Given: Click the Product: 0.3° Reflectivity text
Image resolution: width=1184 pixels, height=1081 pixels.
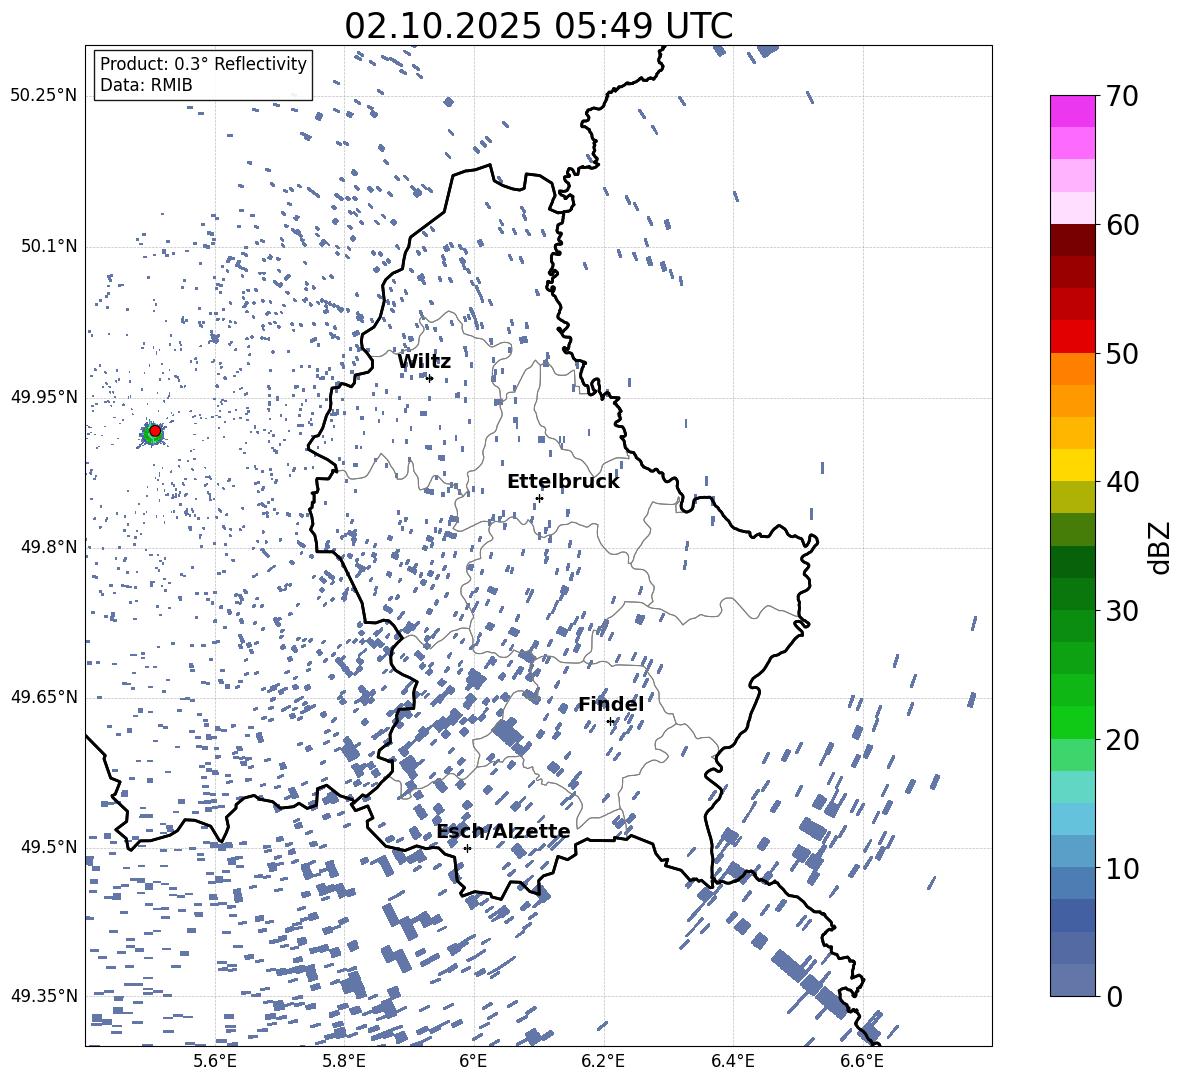Looking at the screenshot, I should pos(203,64).
